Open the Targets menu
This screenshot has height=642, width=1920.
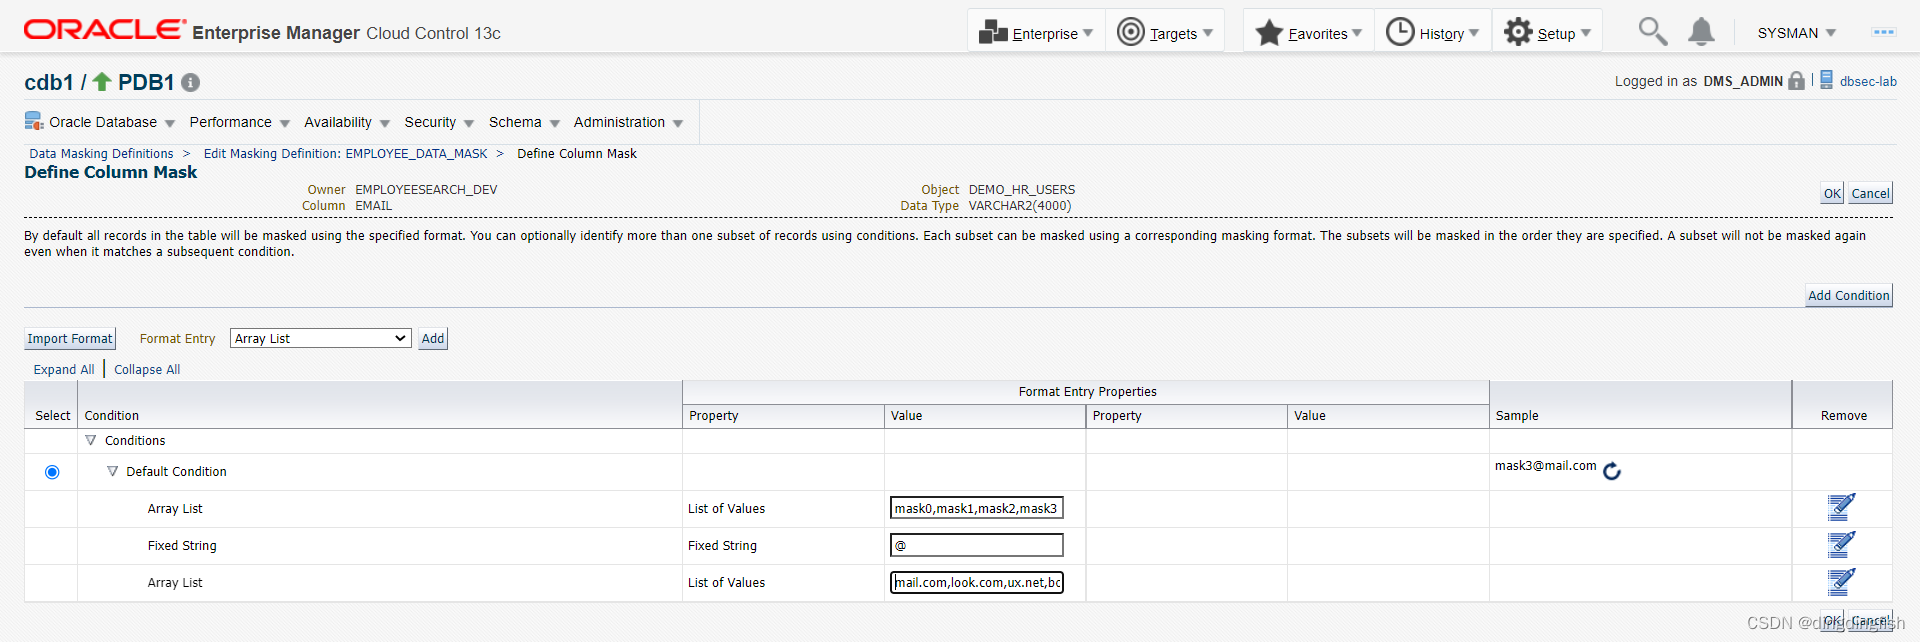pyautogui.click(x=1165, y=32)
